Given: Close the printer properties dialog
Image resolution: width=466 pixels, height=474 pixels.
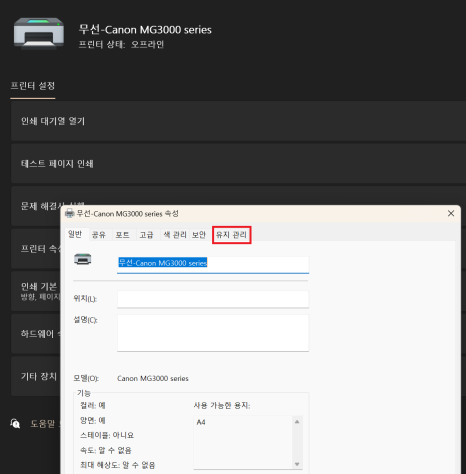Looking at the screenshot, I should tap(451, 213).
